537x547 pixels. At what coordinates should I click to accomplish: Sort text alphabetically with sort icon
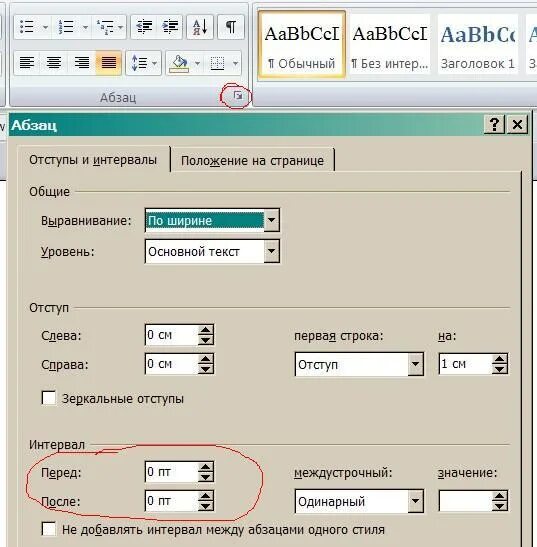(x=200, y=27)
